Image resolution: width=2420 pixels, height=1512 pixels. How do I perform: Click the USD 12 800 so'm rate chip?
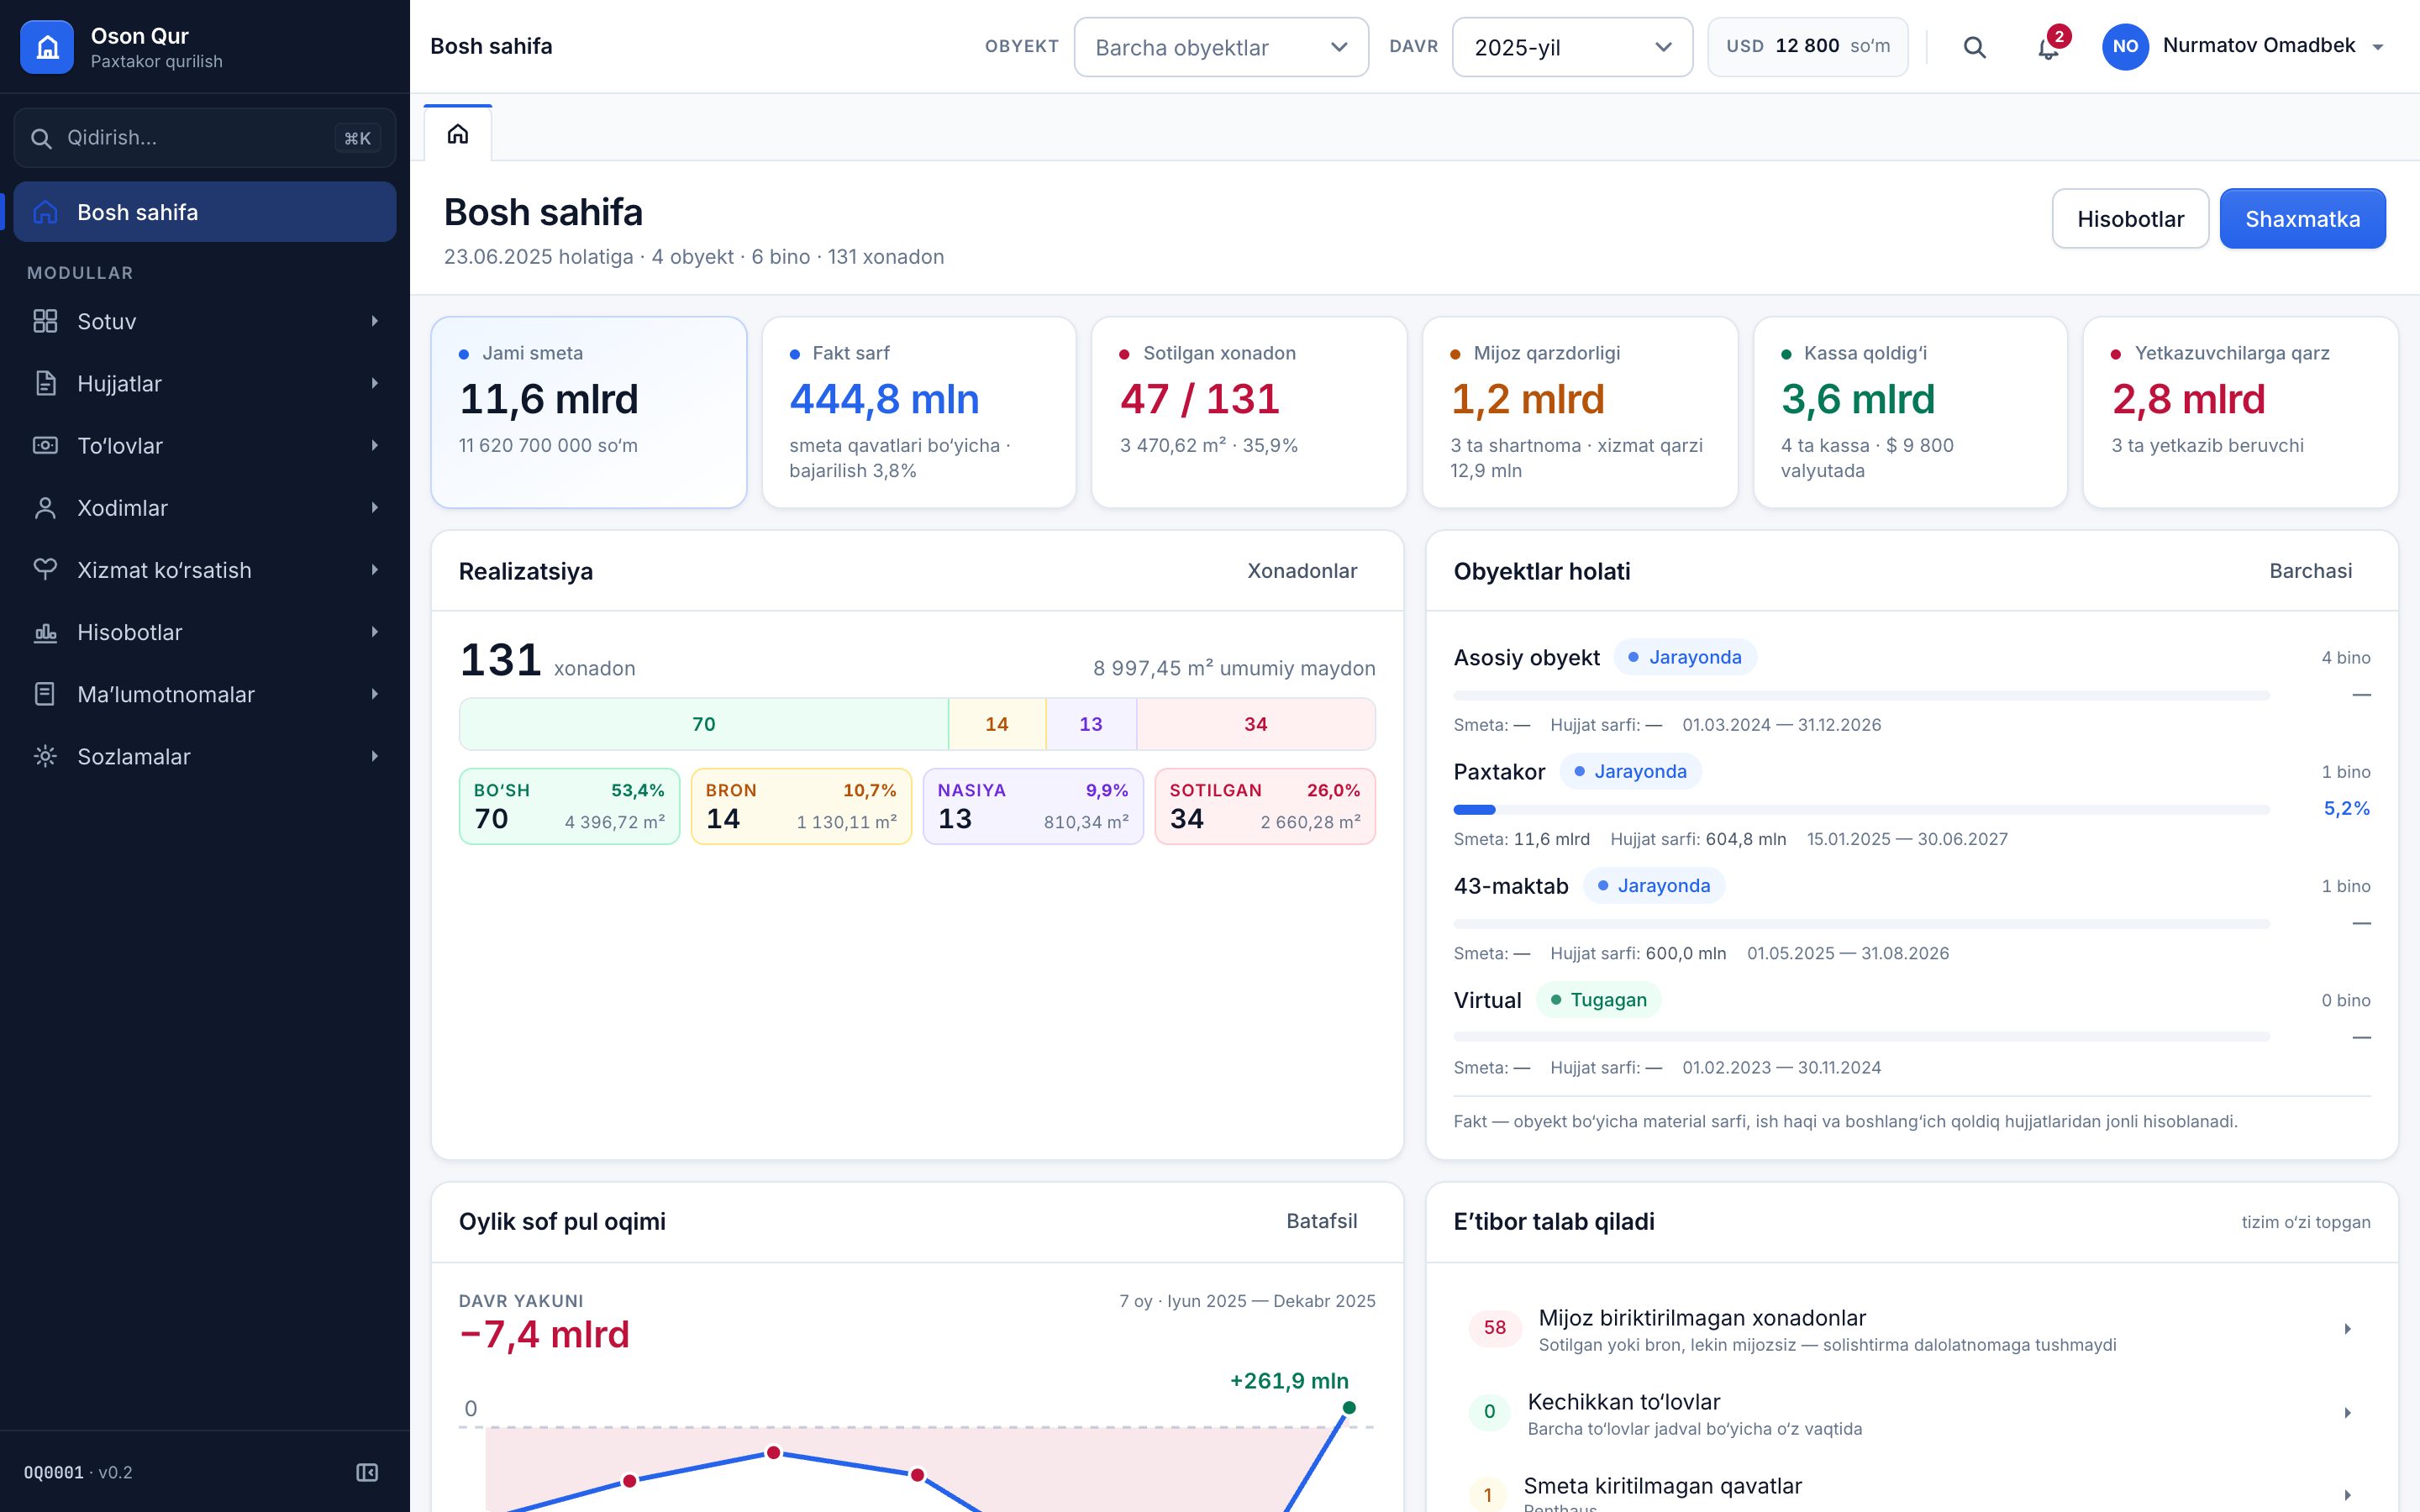(1807, 46)
